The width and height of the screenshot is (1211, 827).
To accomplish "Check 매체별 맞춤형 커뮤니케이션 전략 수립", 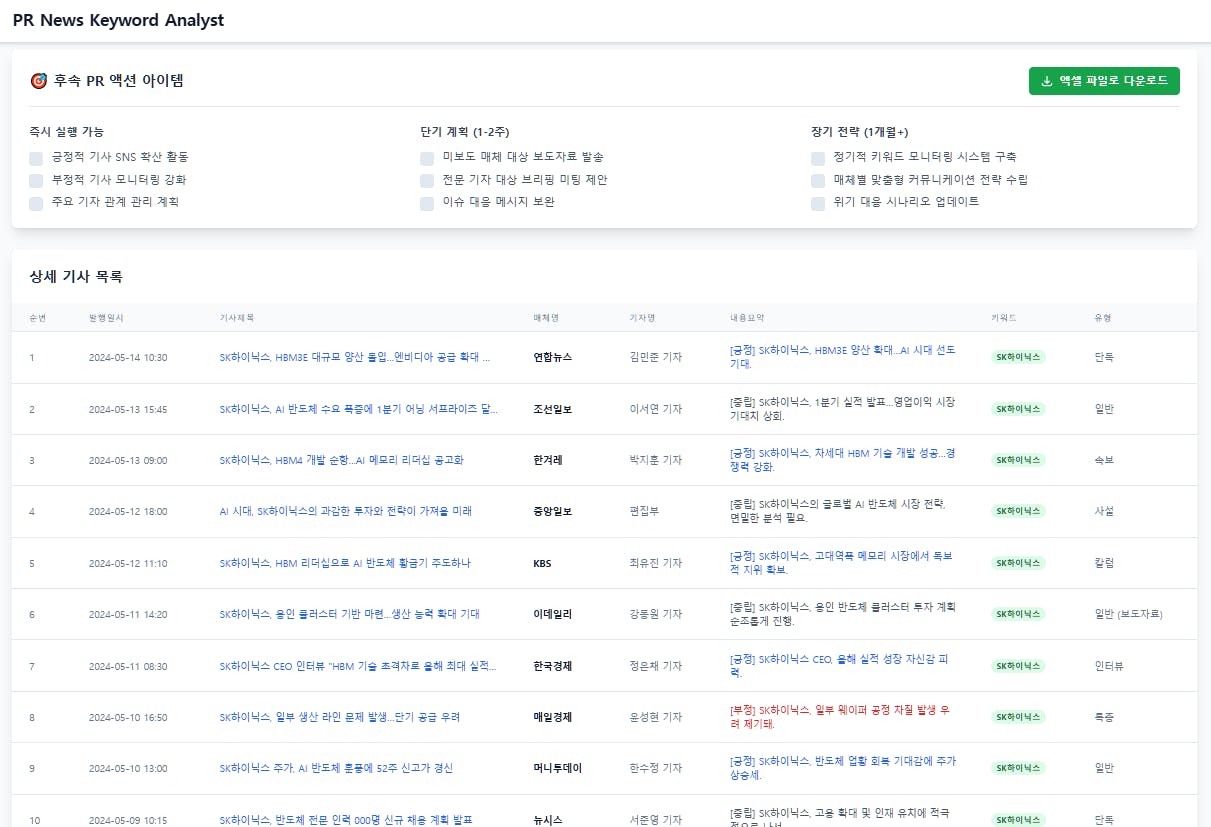I will coord(818,180).
